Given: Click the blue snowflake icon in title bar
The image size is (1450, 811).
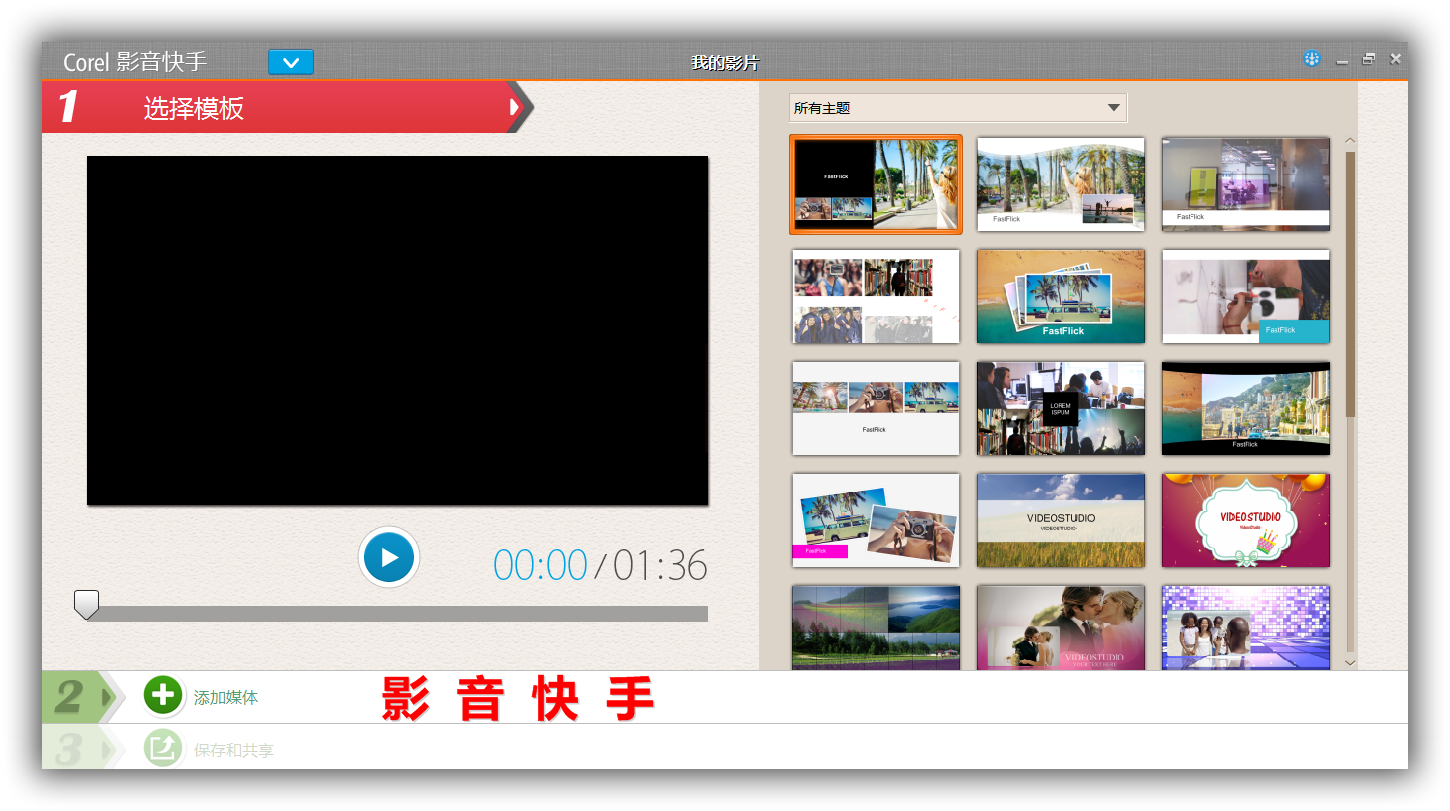Looking at the screenshot, I should tap(1311, 59).
